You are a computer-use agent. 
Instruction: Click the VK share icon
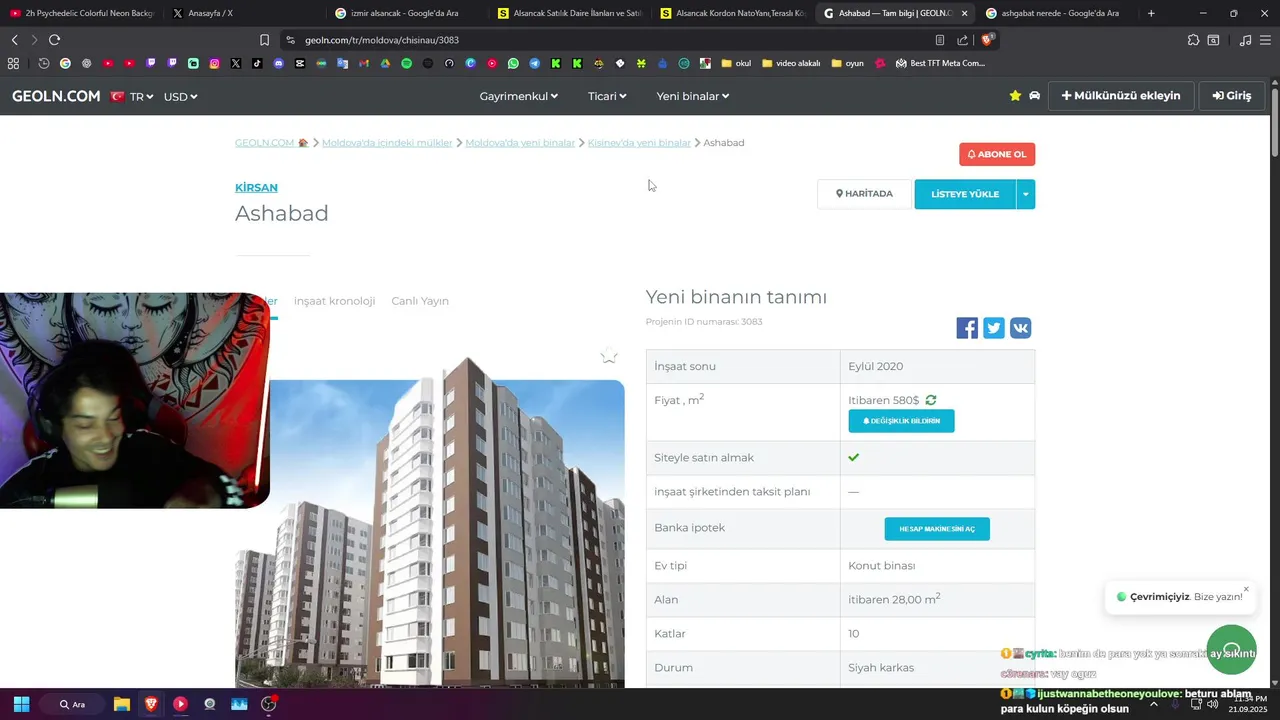coord(1020,328)
